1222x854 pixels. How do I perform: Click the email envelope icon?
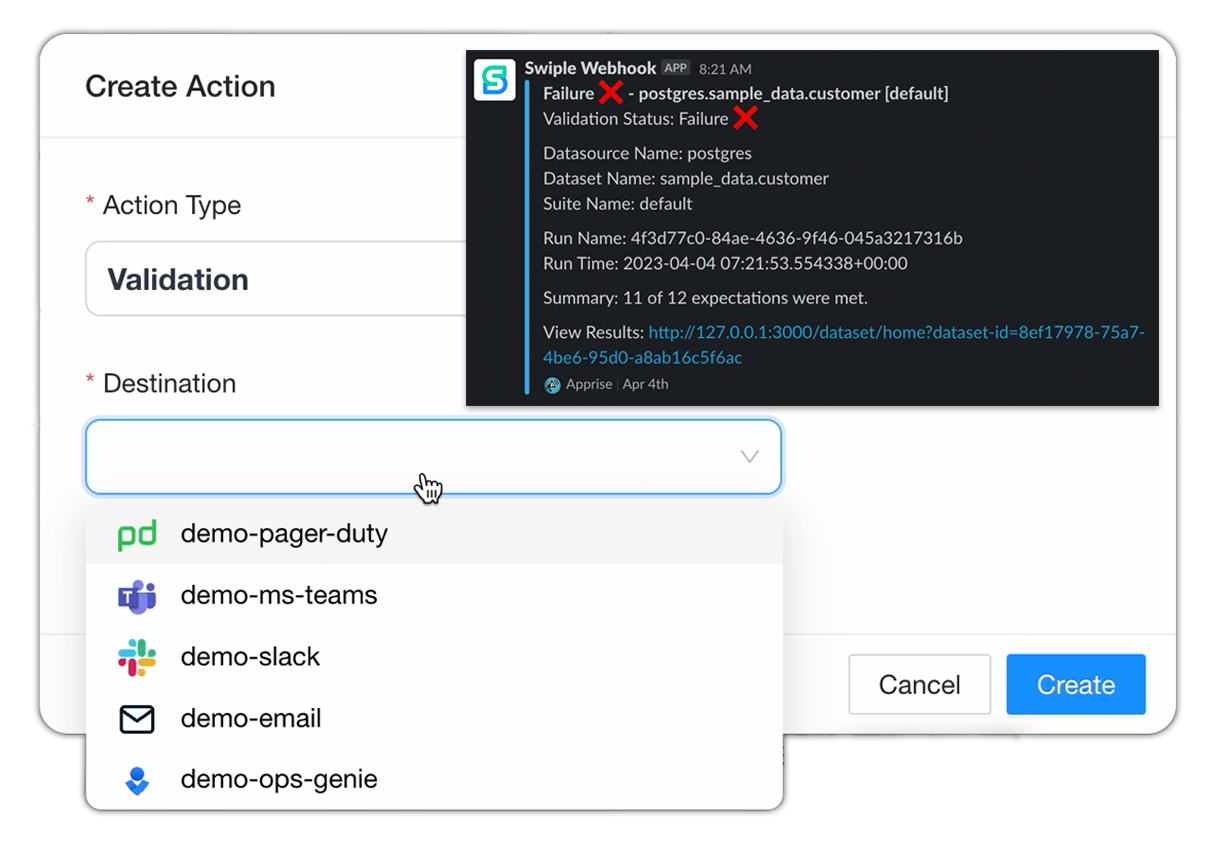(x=137, y=719)
